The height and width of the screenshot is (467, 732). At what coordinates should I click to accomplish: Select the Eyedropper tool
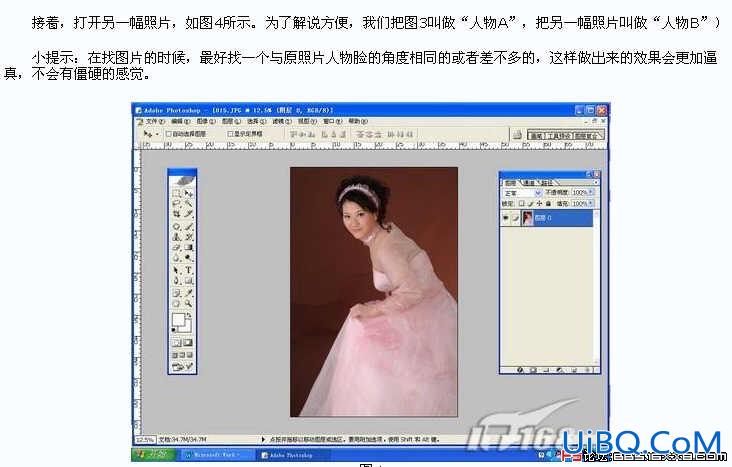coord(188,293)
